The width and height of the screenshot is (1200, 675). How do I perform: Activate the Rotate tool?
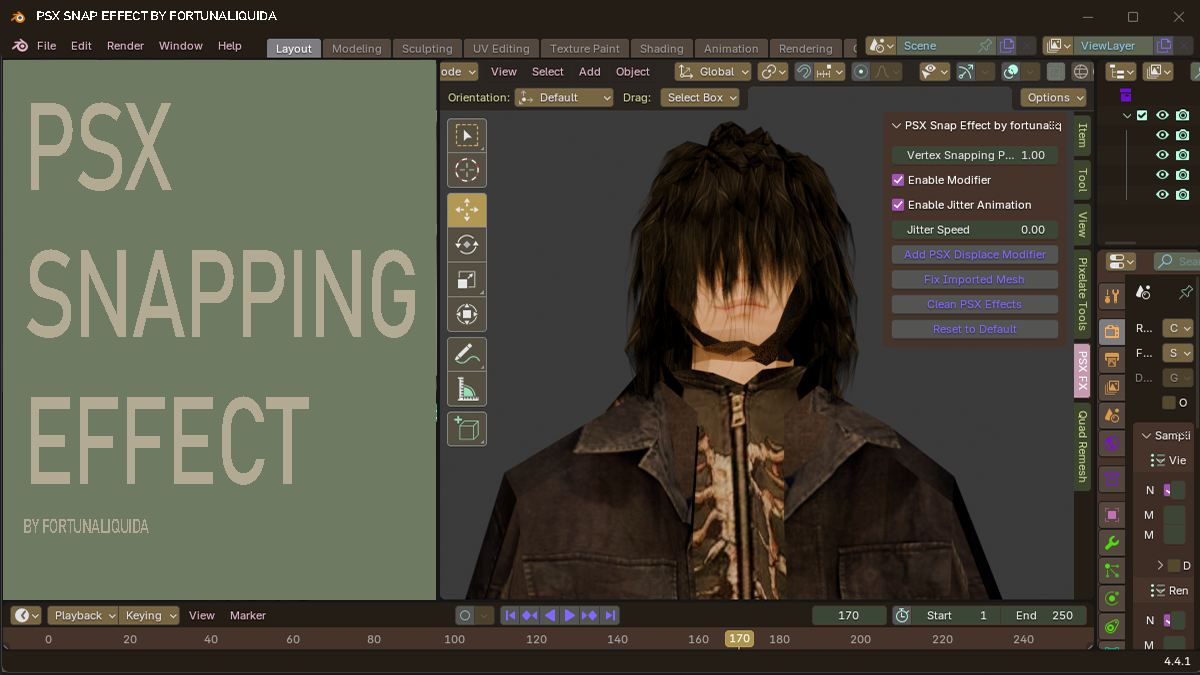pyautogui.click(x=467, y=244)
